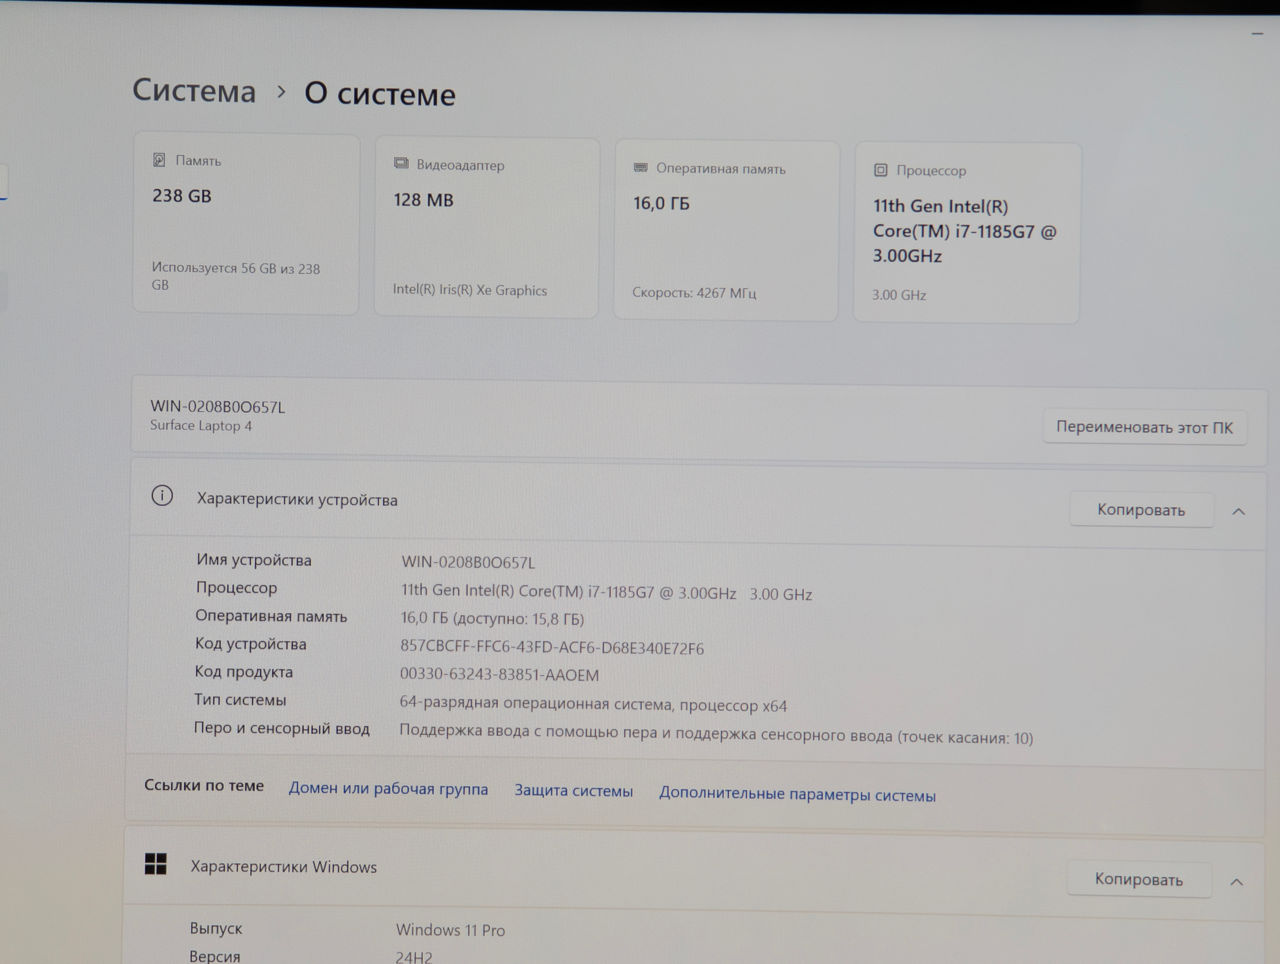Select the Тип системы 64-разрядная value
1280x964 pixels.
[593, 704]
